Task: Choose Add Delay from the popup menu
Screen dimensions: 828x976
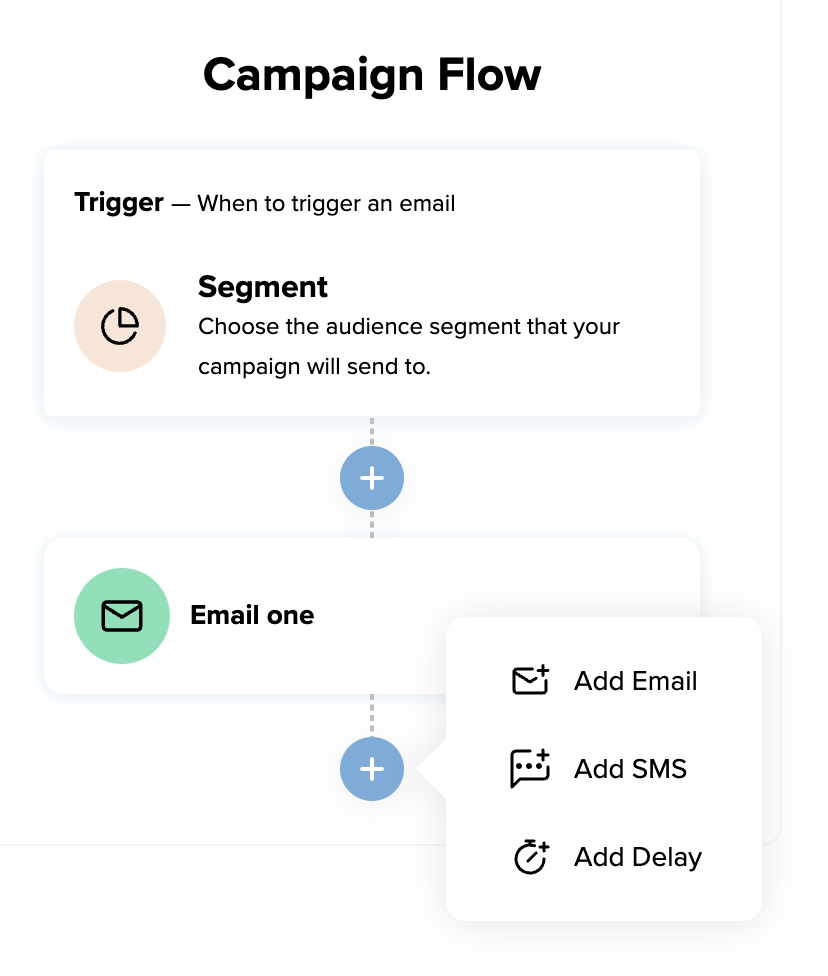Action: (x=637, y=857)
